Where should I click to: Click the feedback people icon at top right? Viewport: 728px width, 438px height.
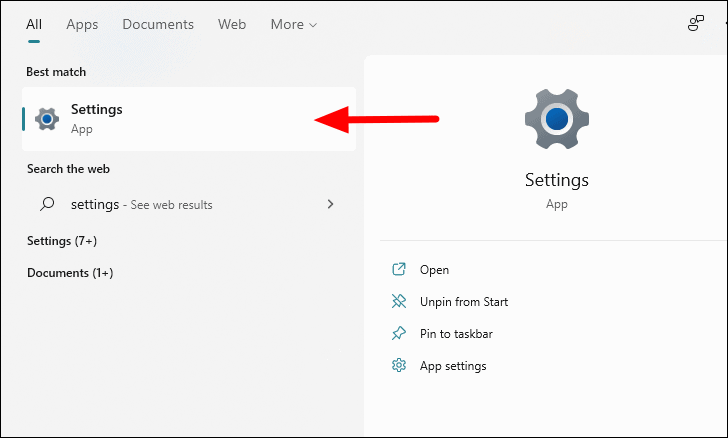[x=695, y=23]
